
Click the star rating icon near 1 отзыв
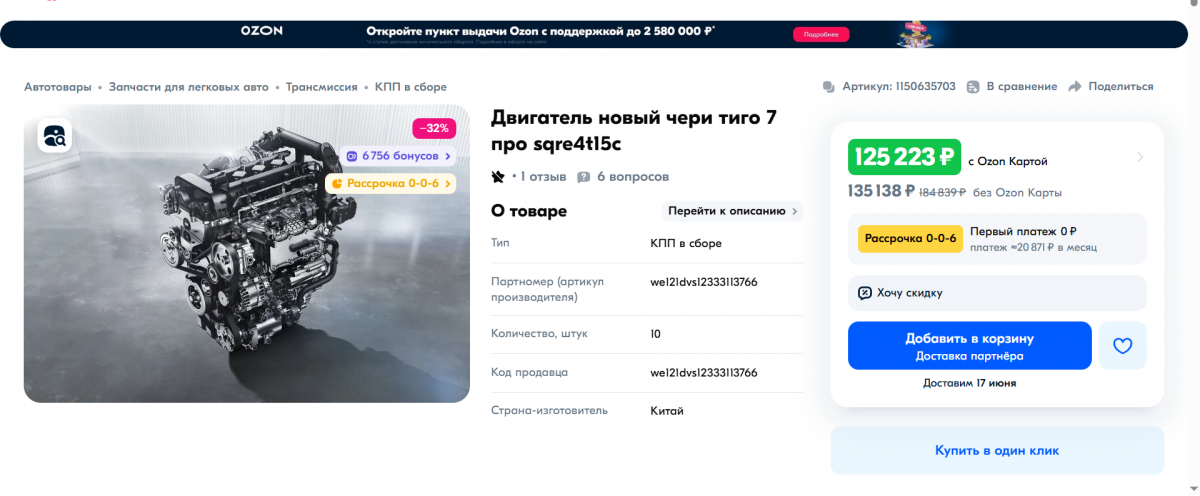click(x=498, y=177)
